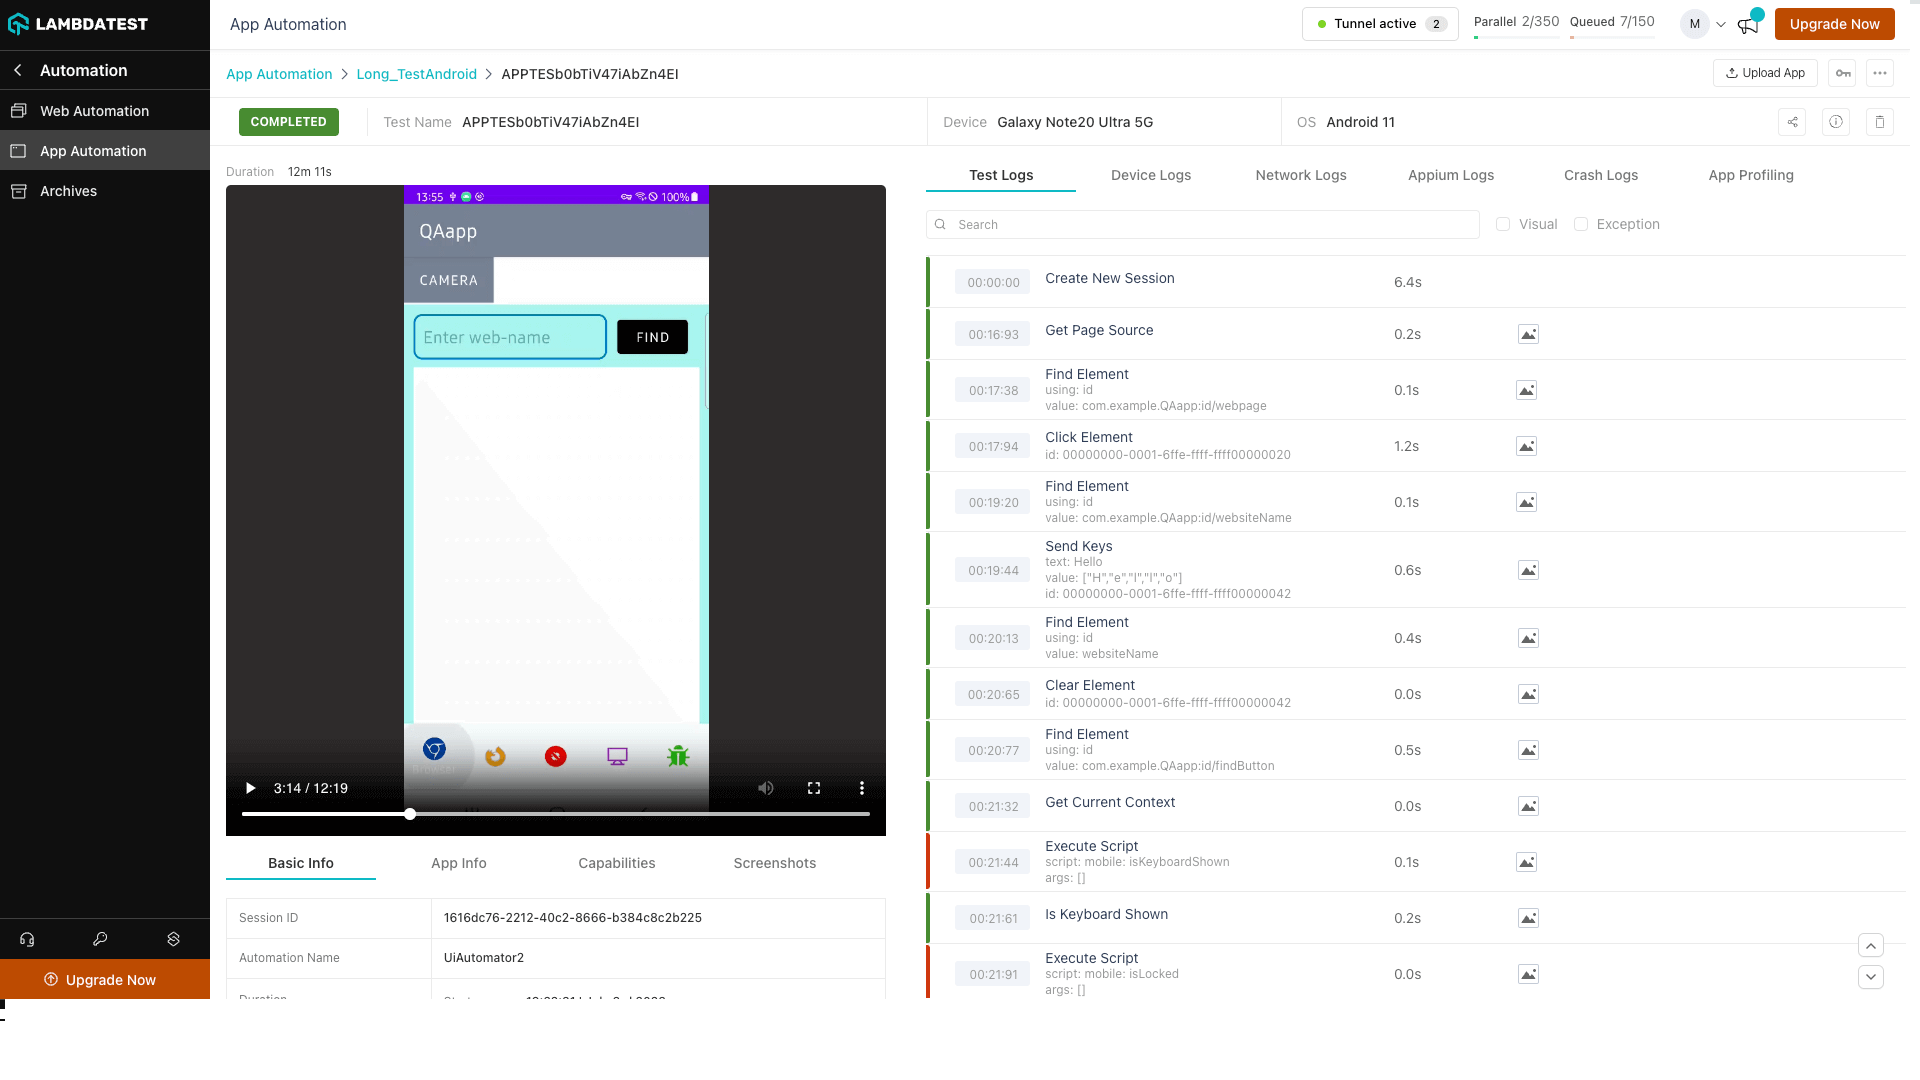Enable the Exception filter checkbox
1920x1080 pixels.
(x=1581, y=224)
